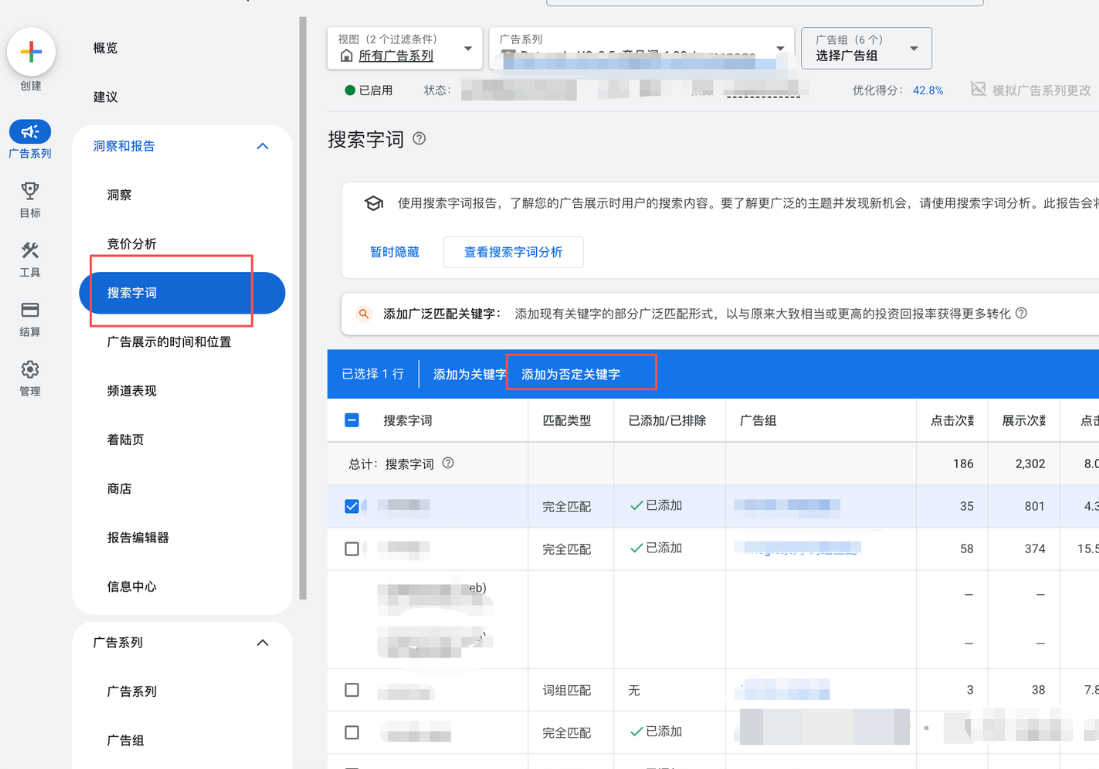Click the 创建 plus icon
Image resolution: width=1099 pixels, height=769 pixels.
(x=30, y=51)
